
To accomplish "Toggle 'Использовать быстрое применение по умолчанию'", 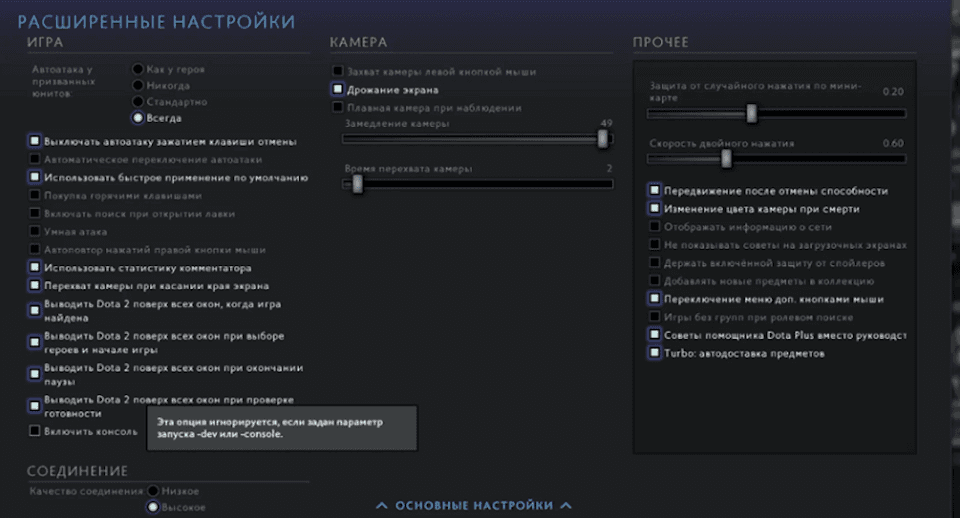I will [x=35, y=177].
